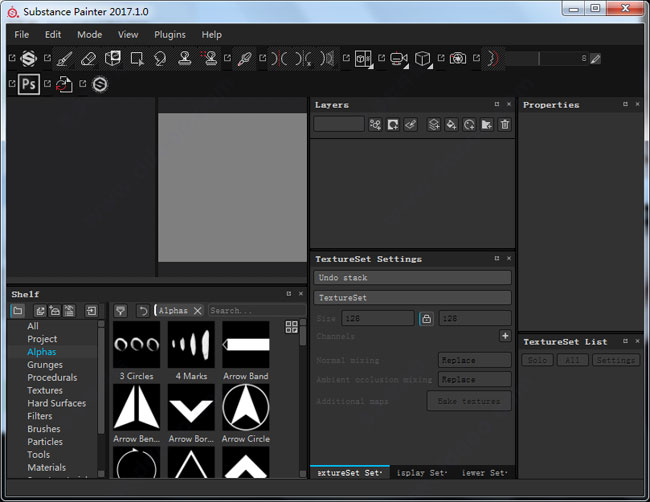Screen dimensions: 650x502
Task: Select the Arrow Circle alpha thumbnail
Action: [x=245, y=408]
